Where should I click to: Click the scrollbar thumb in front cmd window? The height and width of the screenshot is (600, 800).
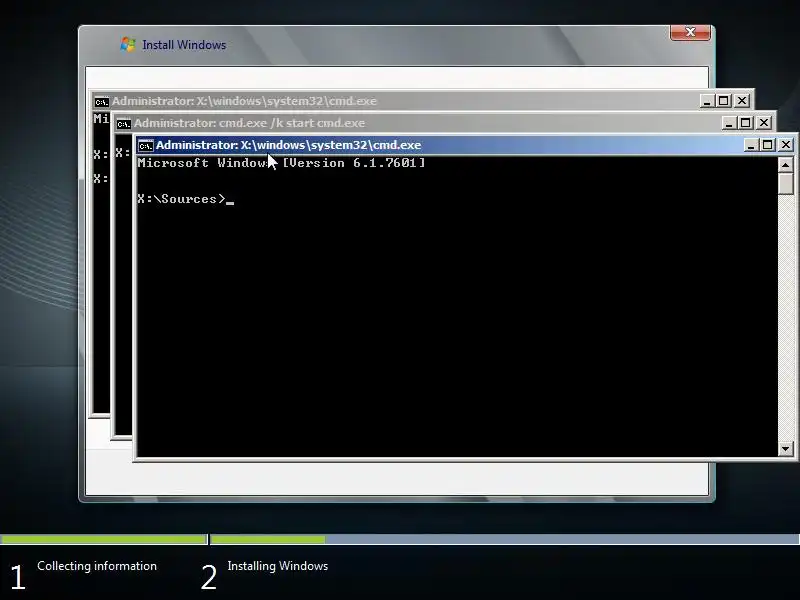[785, 184]
